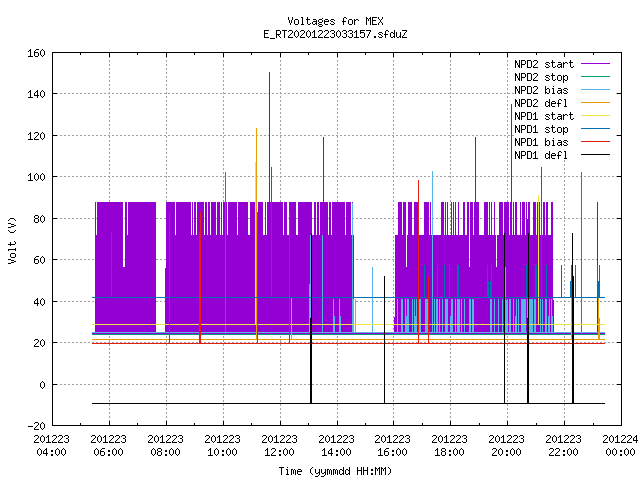The image size is (640, 480).
Task: Click x-axis tick 201223 10:00
Action: [222, 446]
